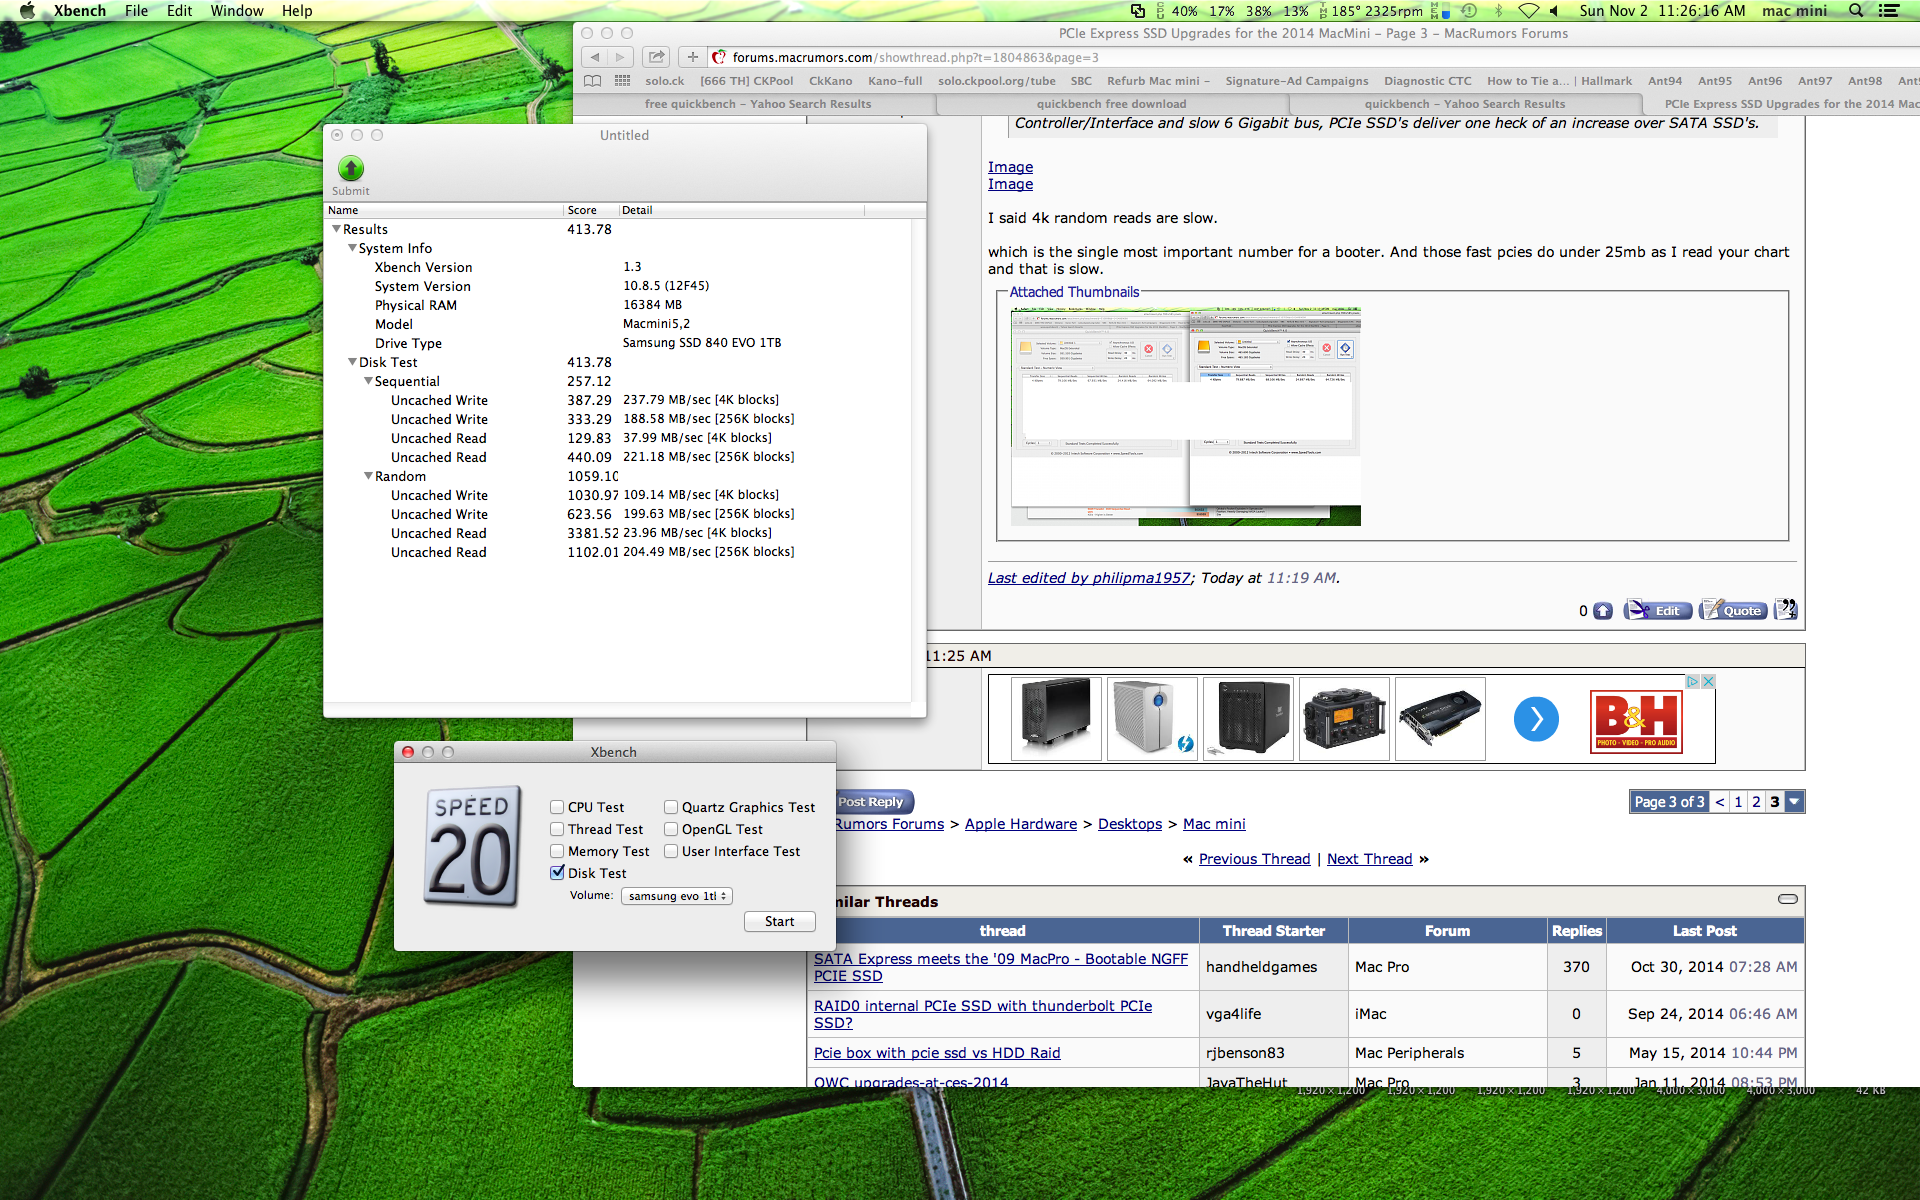This screenshot has height=1200, width=1920.
Task: Add bookmark with plus button
Action: click(x=692, y=57)
